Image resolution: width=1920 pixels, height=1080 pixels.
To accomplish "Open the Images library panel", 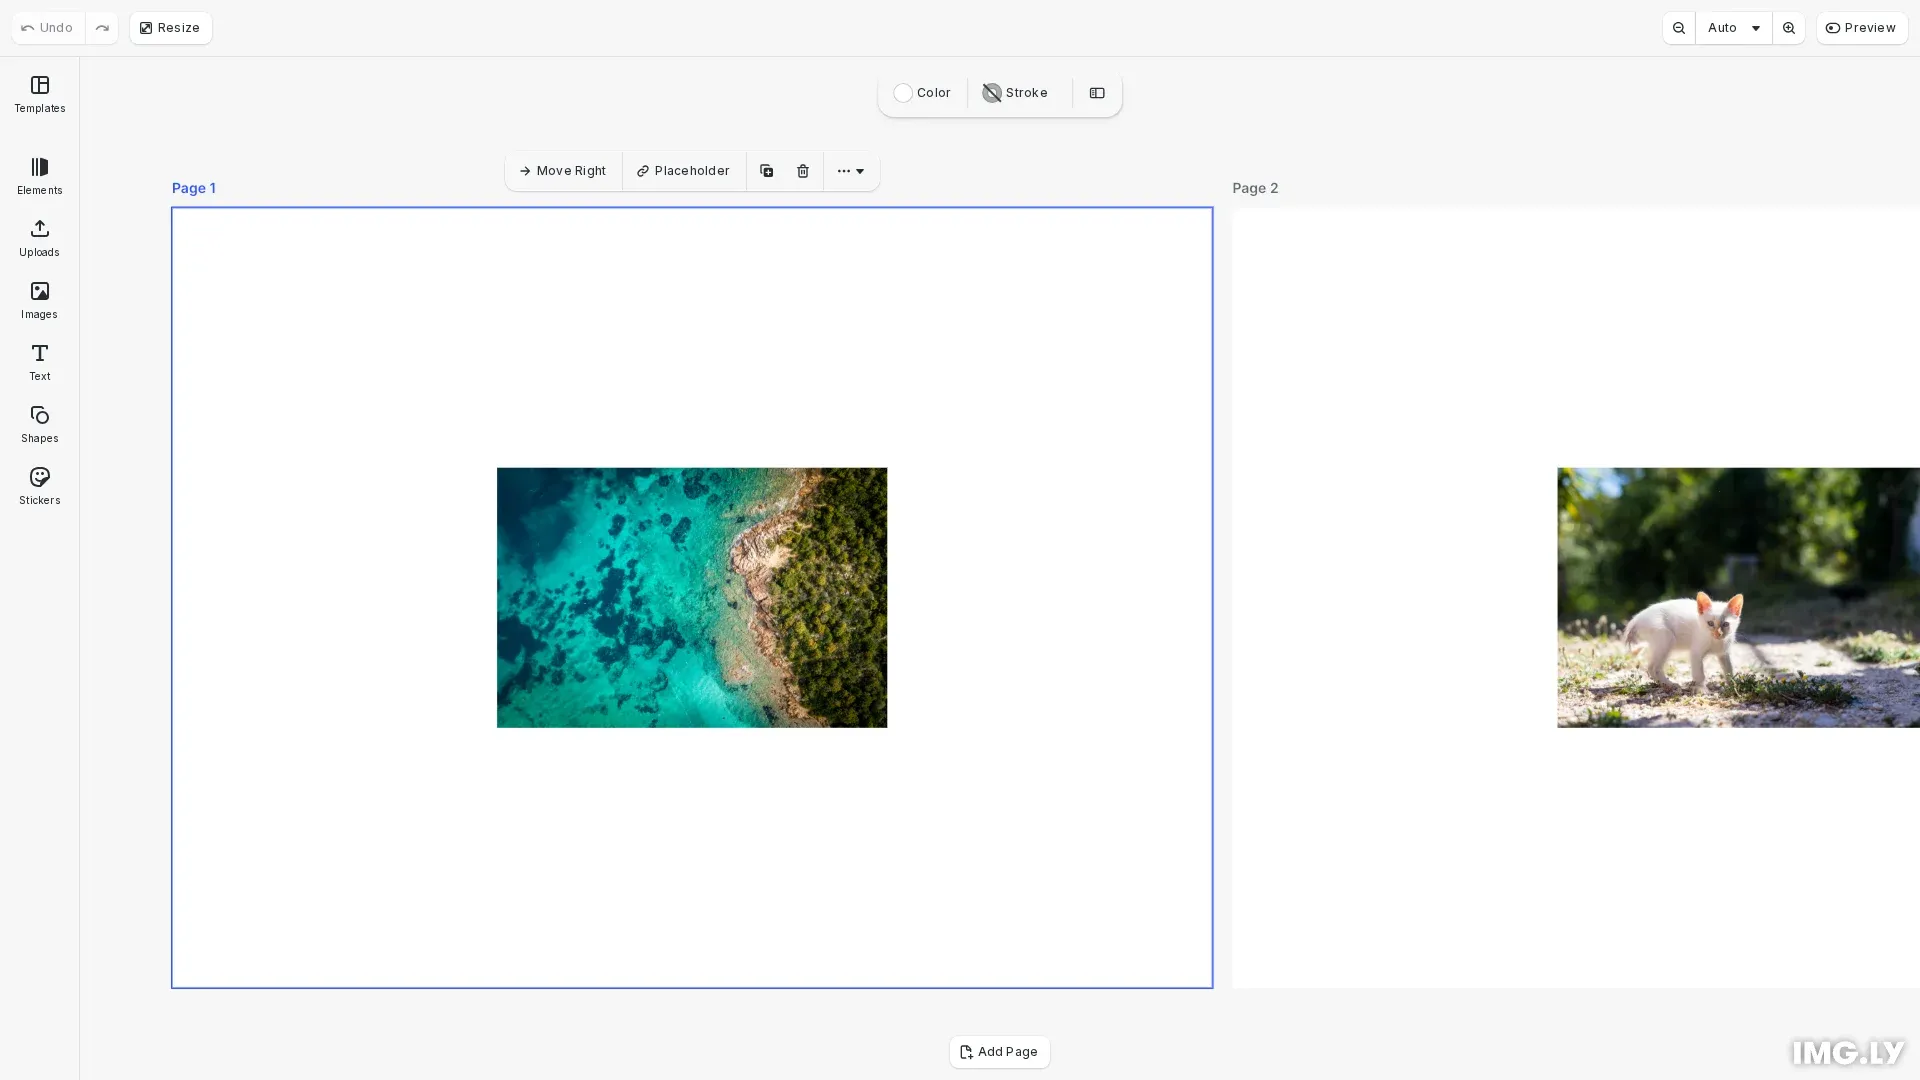I will click(x=39, y=299).
